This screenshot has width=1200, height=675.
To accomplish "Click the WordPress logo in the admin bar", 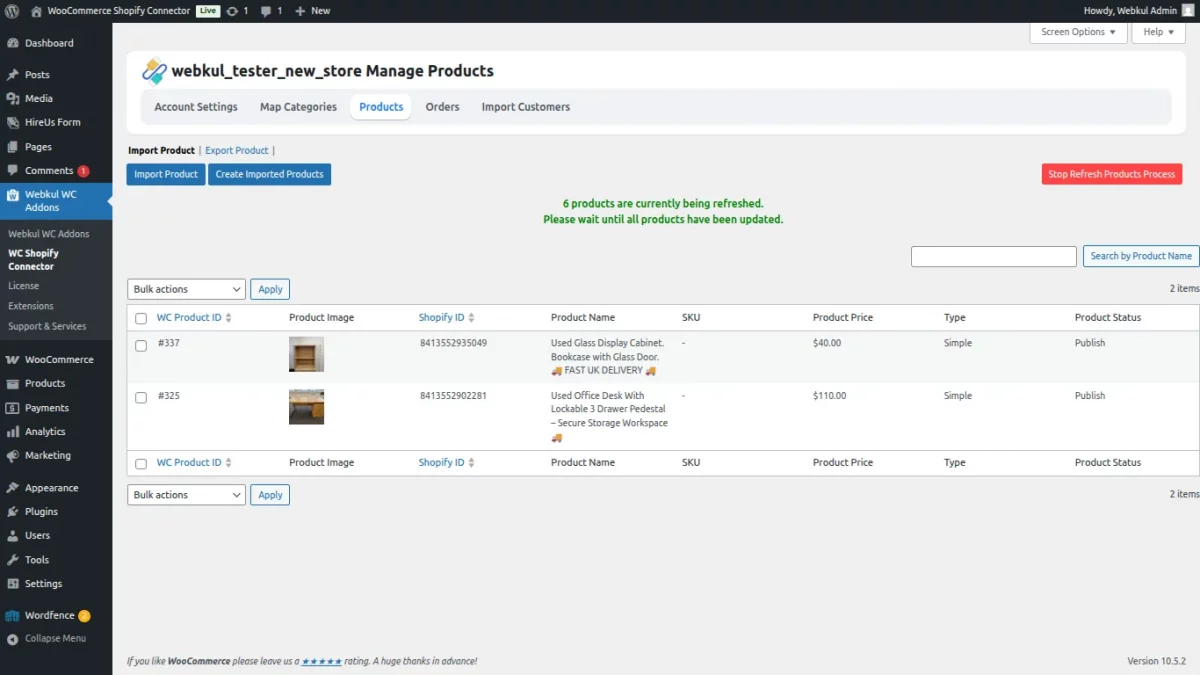I will (x=11, y=10).
